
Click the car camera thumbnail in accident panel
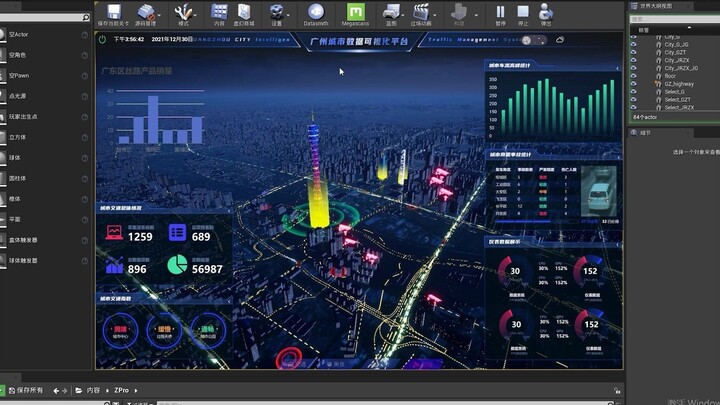point(599,191)
